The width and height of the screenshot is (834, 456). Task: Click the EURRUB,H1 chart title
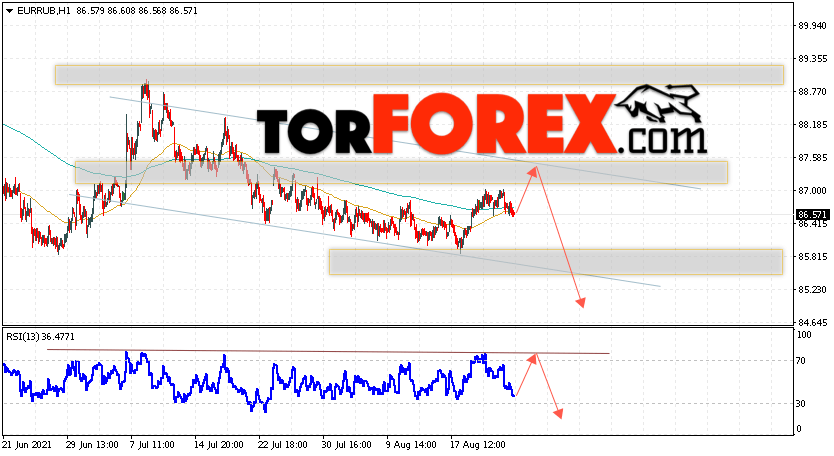[x=44, y=11]
